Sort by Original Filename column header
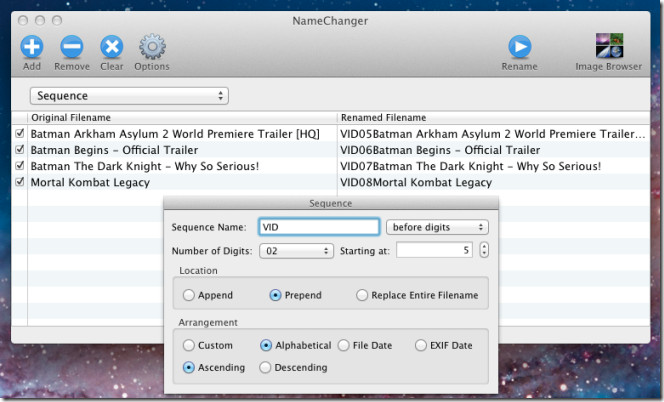The width and height of the screenshot is (664, 402). pyautogui.click(x=182, y=118)
